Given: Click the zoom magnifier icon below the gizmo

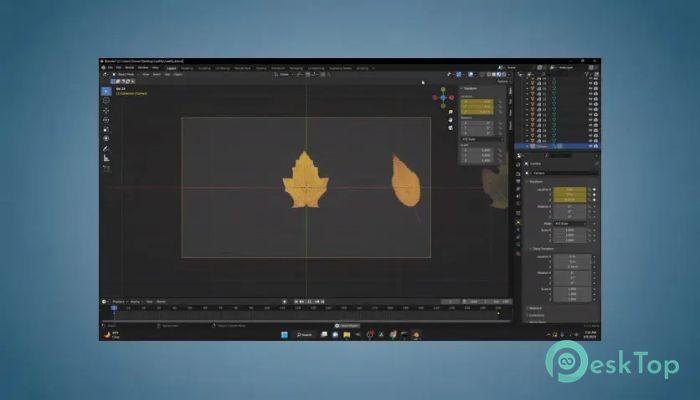Looking at the screenshot, I should click(x=450, y=112).
